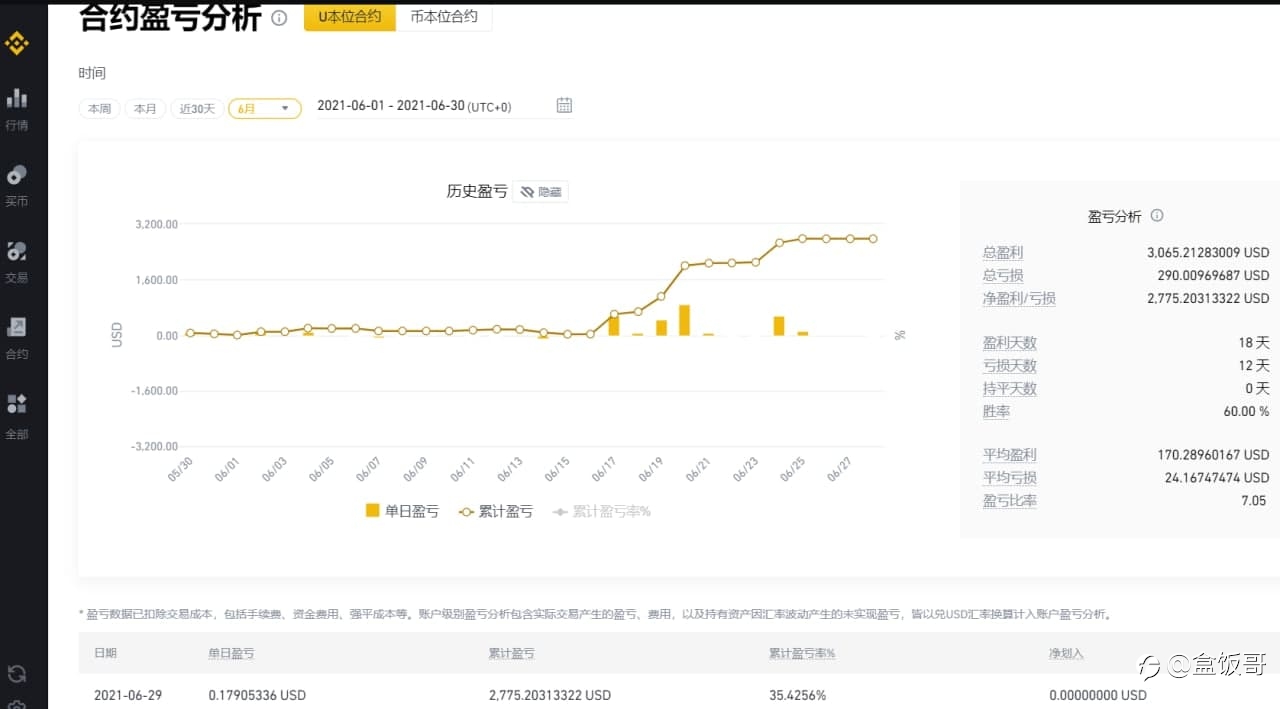Click the 平均亏损 label
The height and width of the screenshot is (709, 1280).
[1010, 478]
